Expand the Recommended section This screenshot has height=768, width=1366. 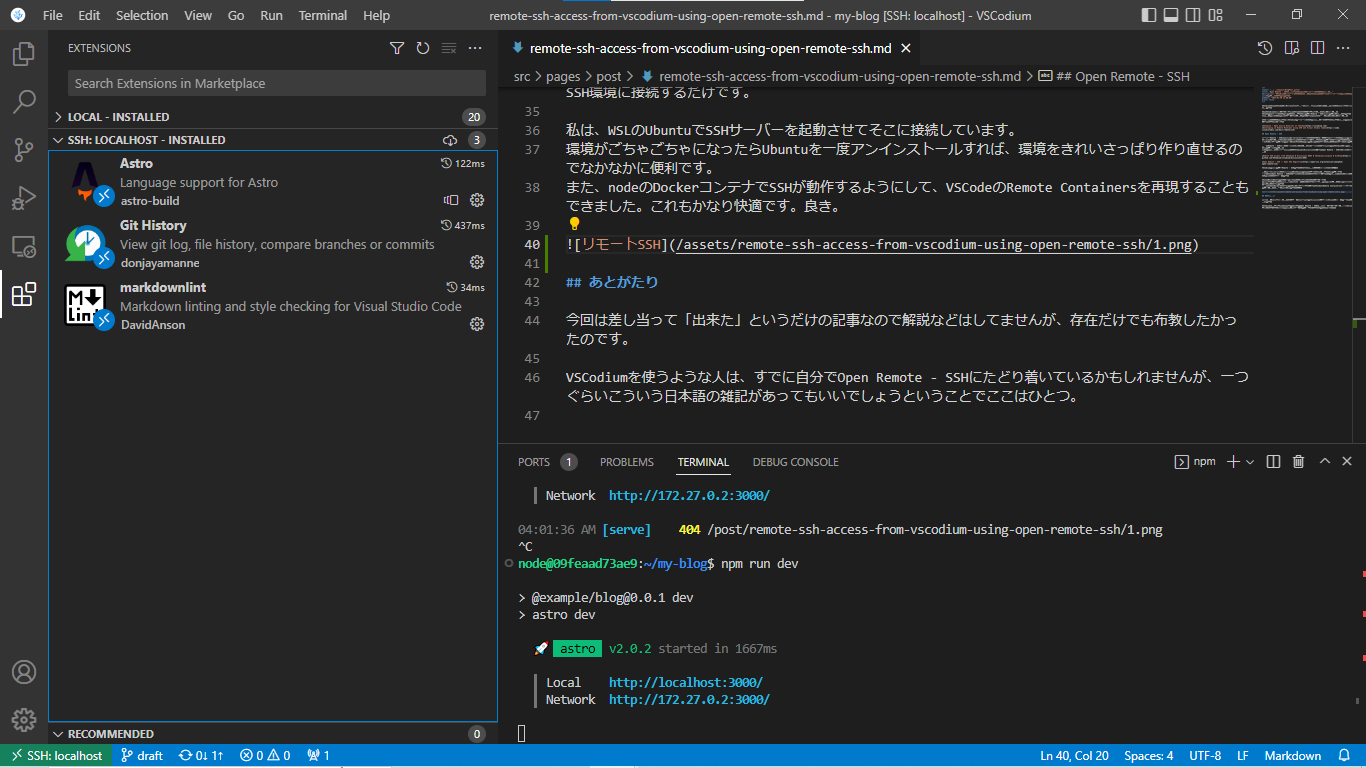(273, 734)
